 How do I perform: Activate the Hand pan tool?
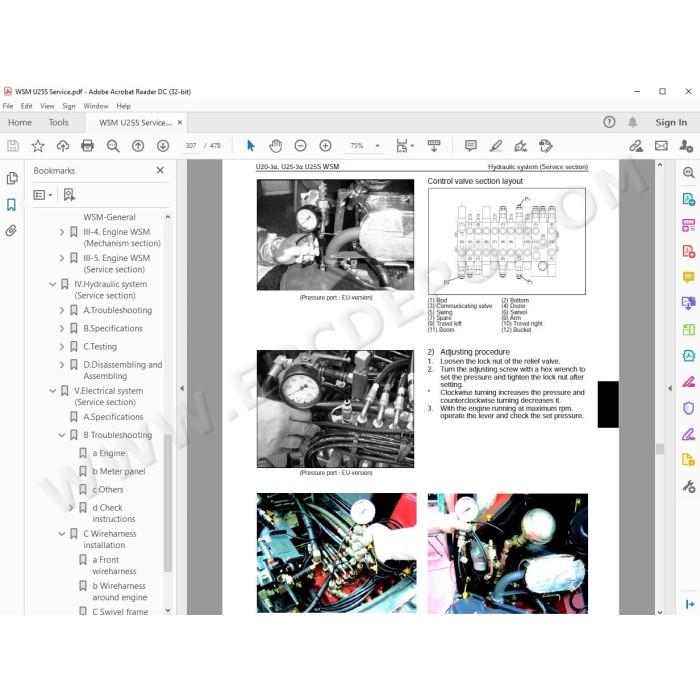point(275,146)
